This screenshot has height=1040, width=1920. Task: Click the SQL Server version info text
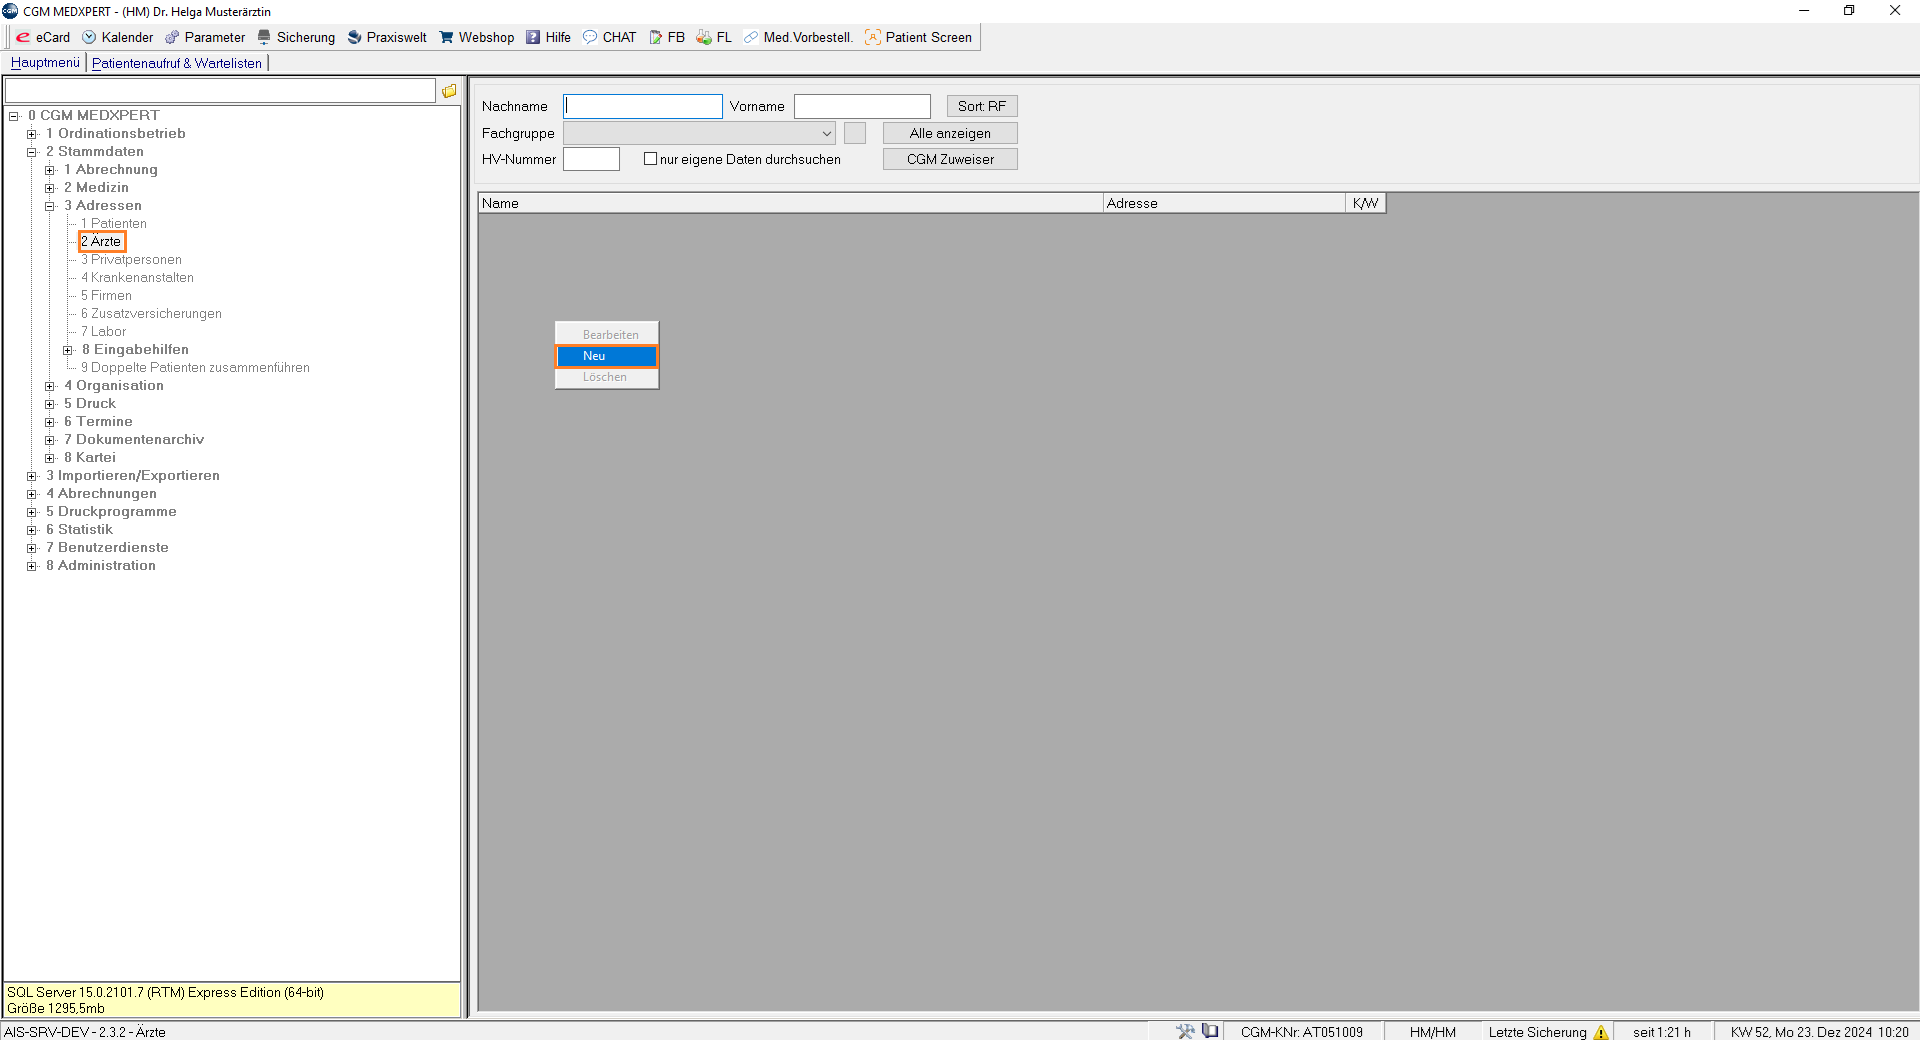[x=165, y=993]
